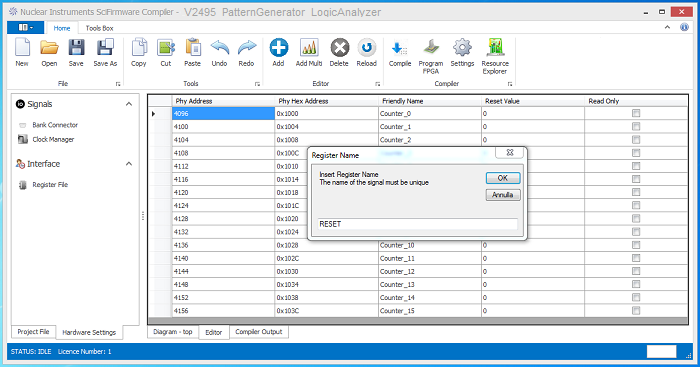Confirm register name with OK
700x367 pixels.
click(503, 178)
